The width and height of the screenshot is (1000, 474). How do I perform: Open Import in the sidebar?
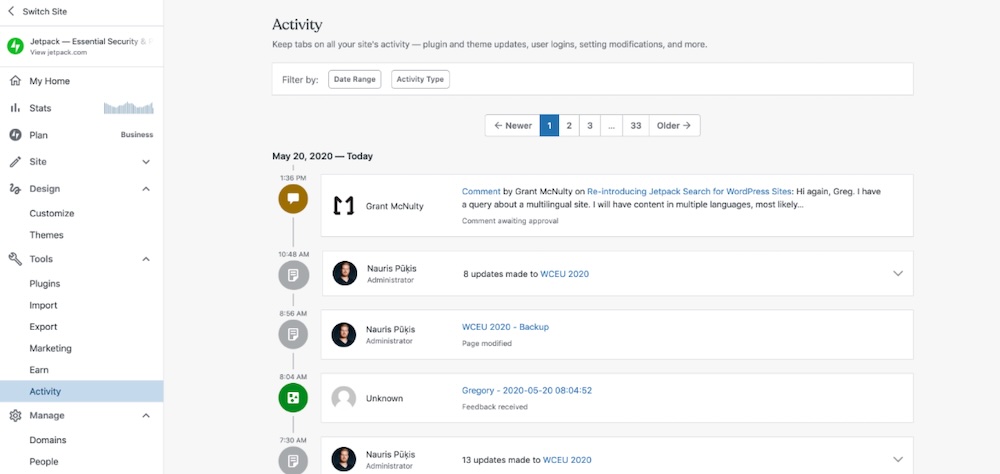click(43, 305)
